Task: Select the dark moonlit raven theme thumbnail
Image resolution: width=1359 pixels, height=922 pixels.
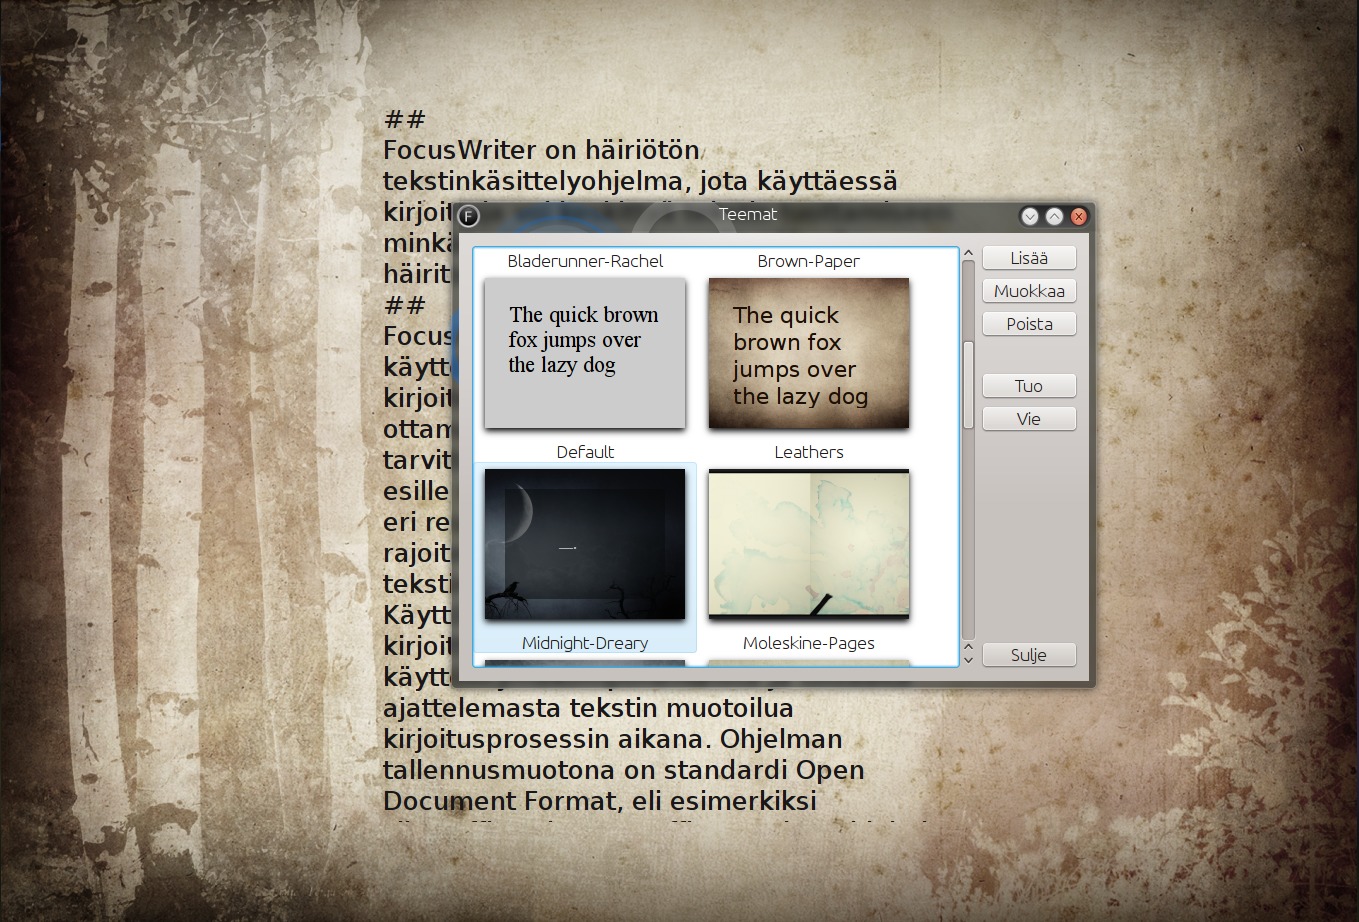Action: click(x=585, y=544)
